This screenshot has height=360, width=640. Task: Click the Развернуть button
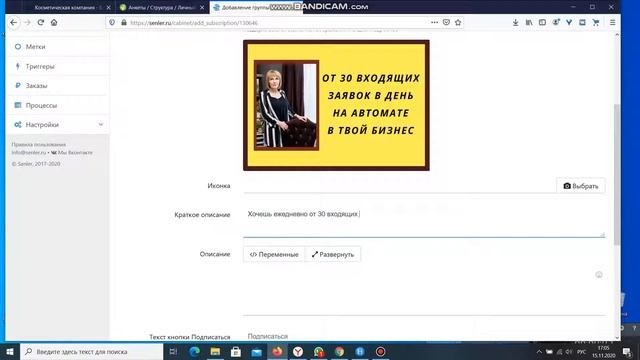coord(333,254)
